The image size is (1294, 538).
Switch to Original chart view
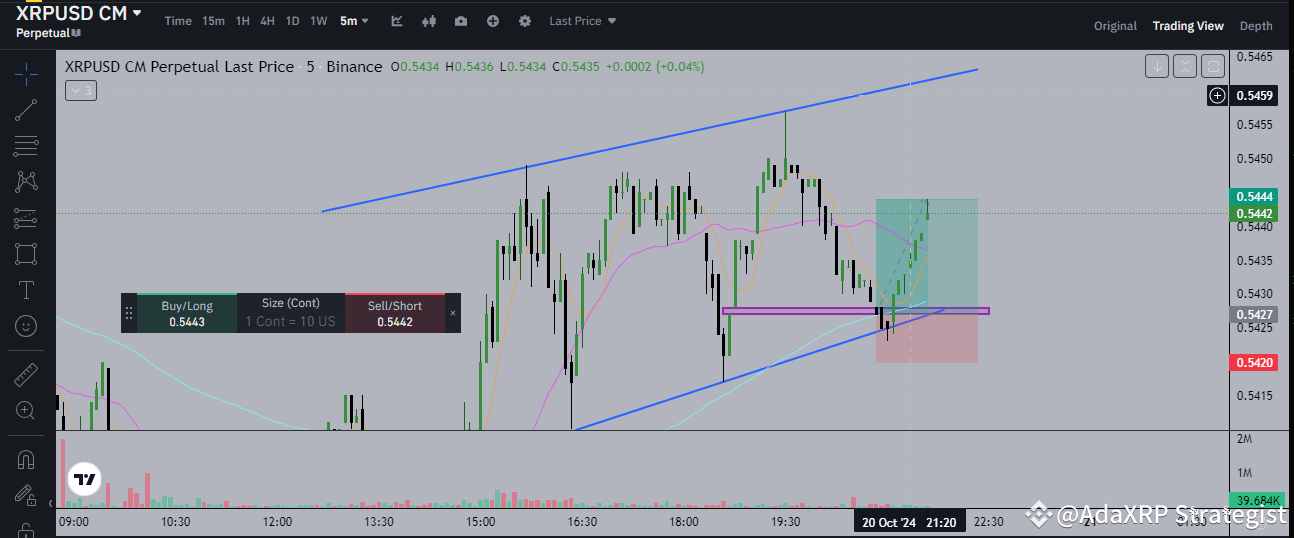(1115, 26)
